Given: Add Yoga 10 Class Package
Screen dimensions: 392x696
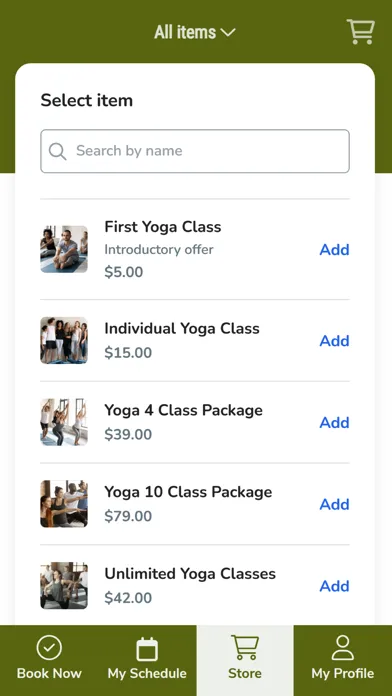Looking at the screenshot, I should pos(334,504).
